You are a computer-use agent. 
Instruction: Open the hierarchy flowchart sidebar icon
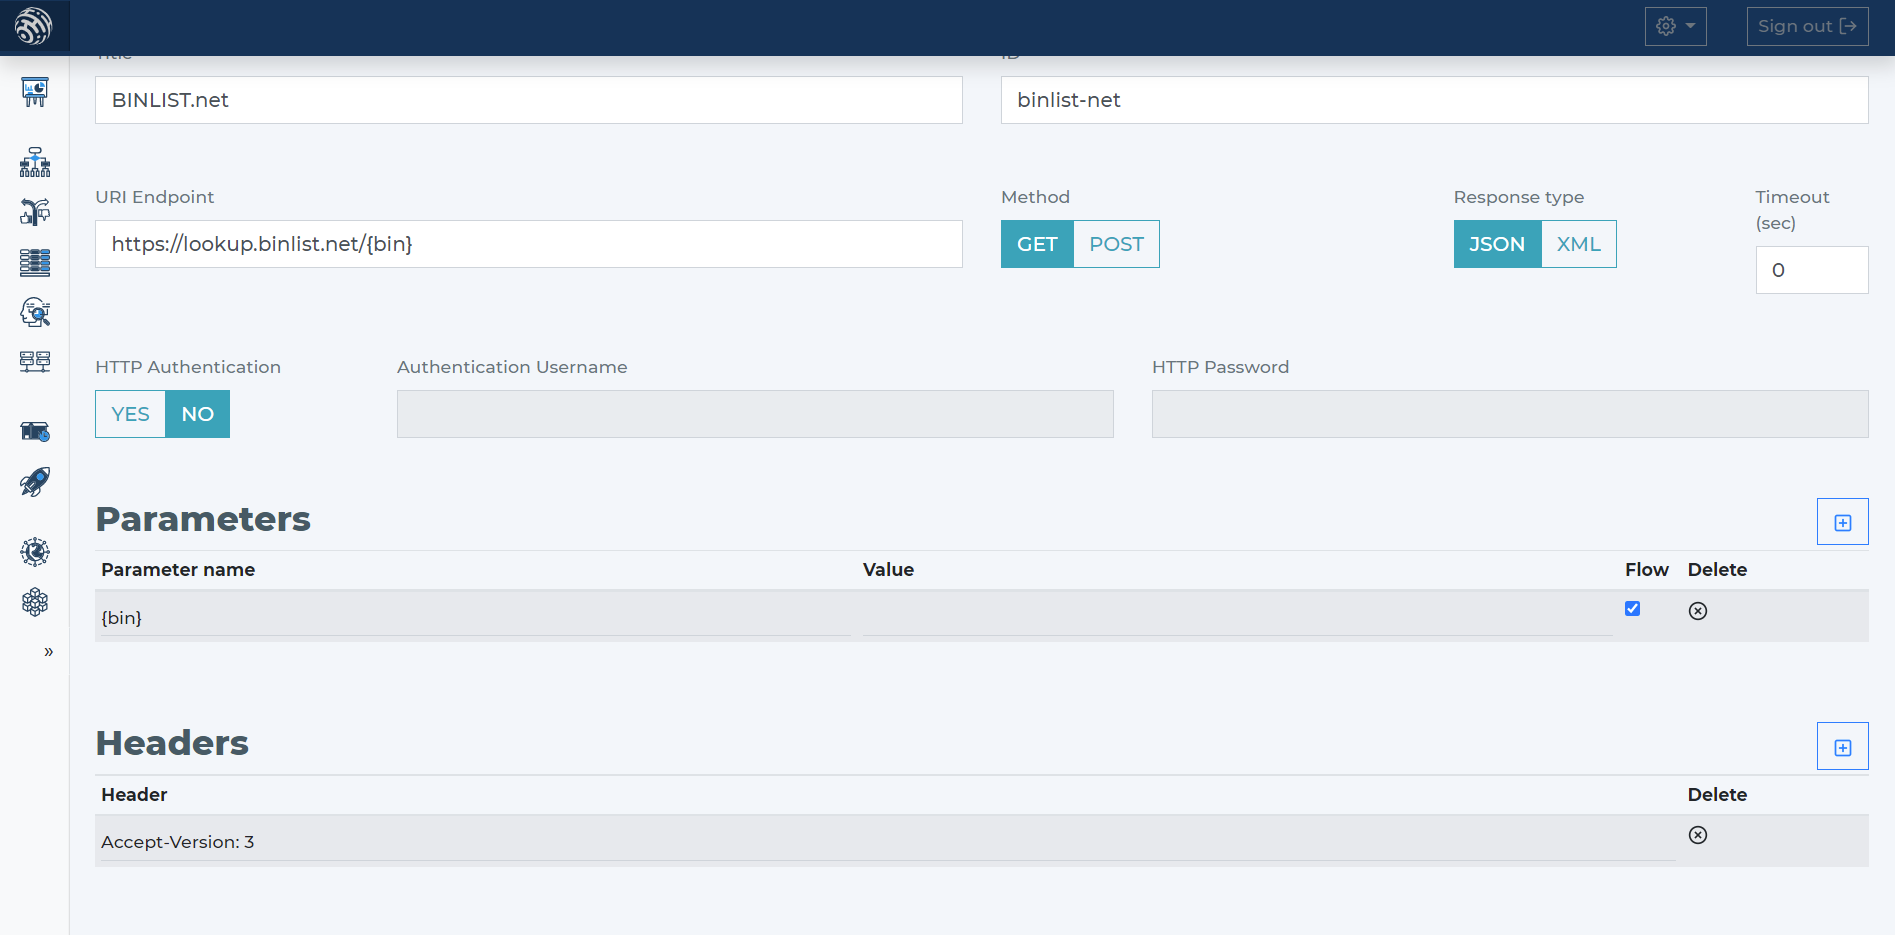[35, 162]
